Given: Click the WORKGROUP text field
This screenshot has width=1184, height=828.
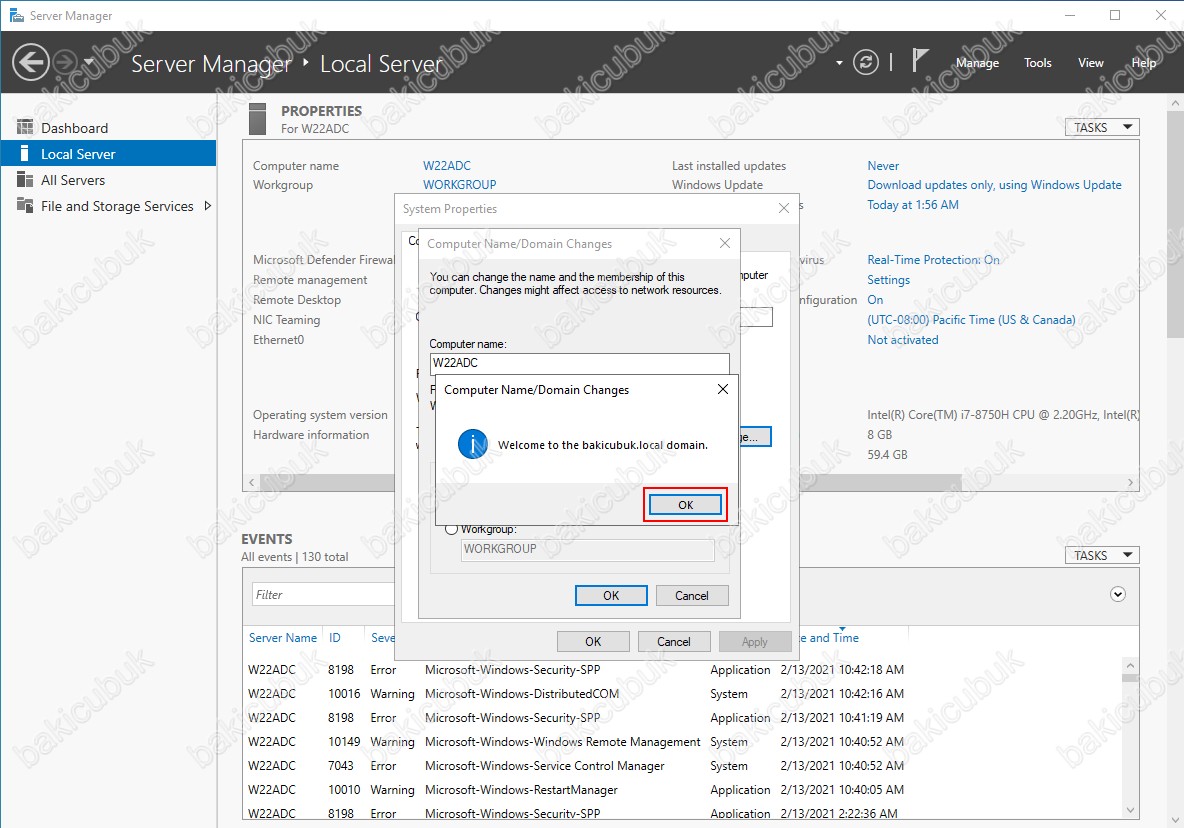Looking at the screenshot, I should [587, 549].
